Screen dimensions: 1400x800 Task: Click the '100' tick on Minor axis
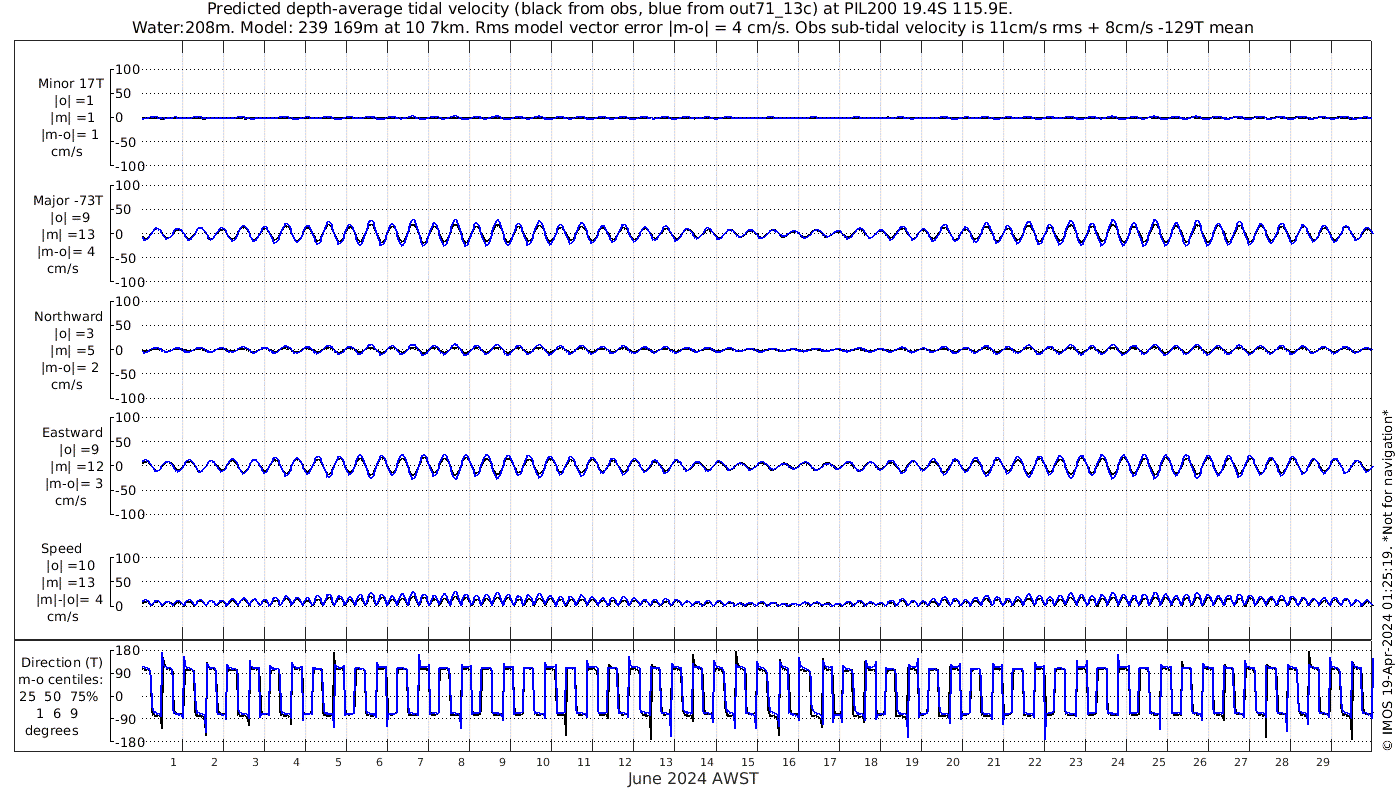128,70
